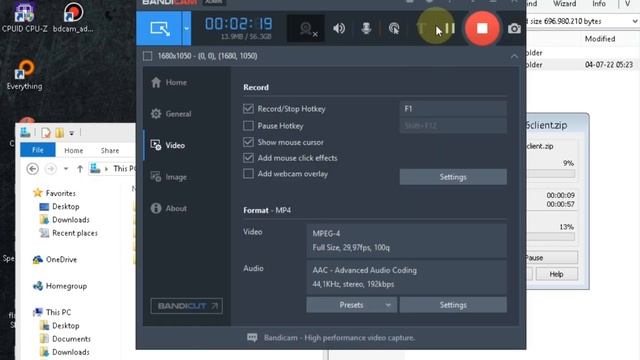
Task: Toggle the microphone icon
Action: point(366,29)
